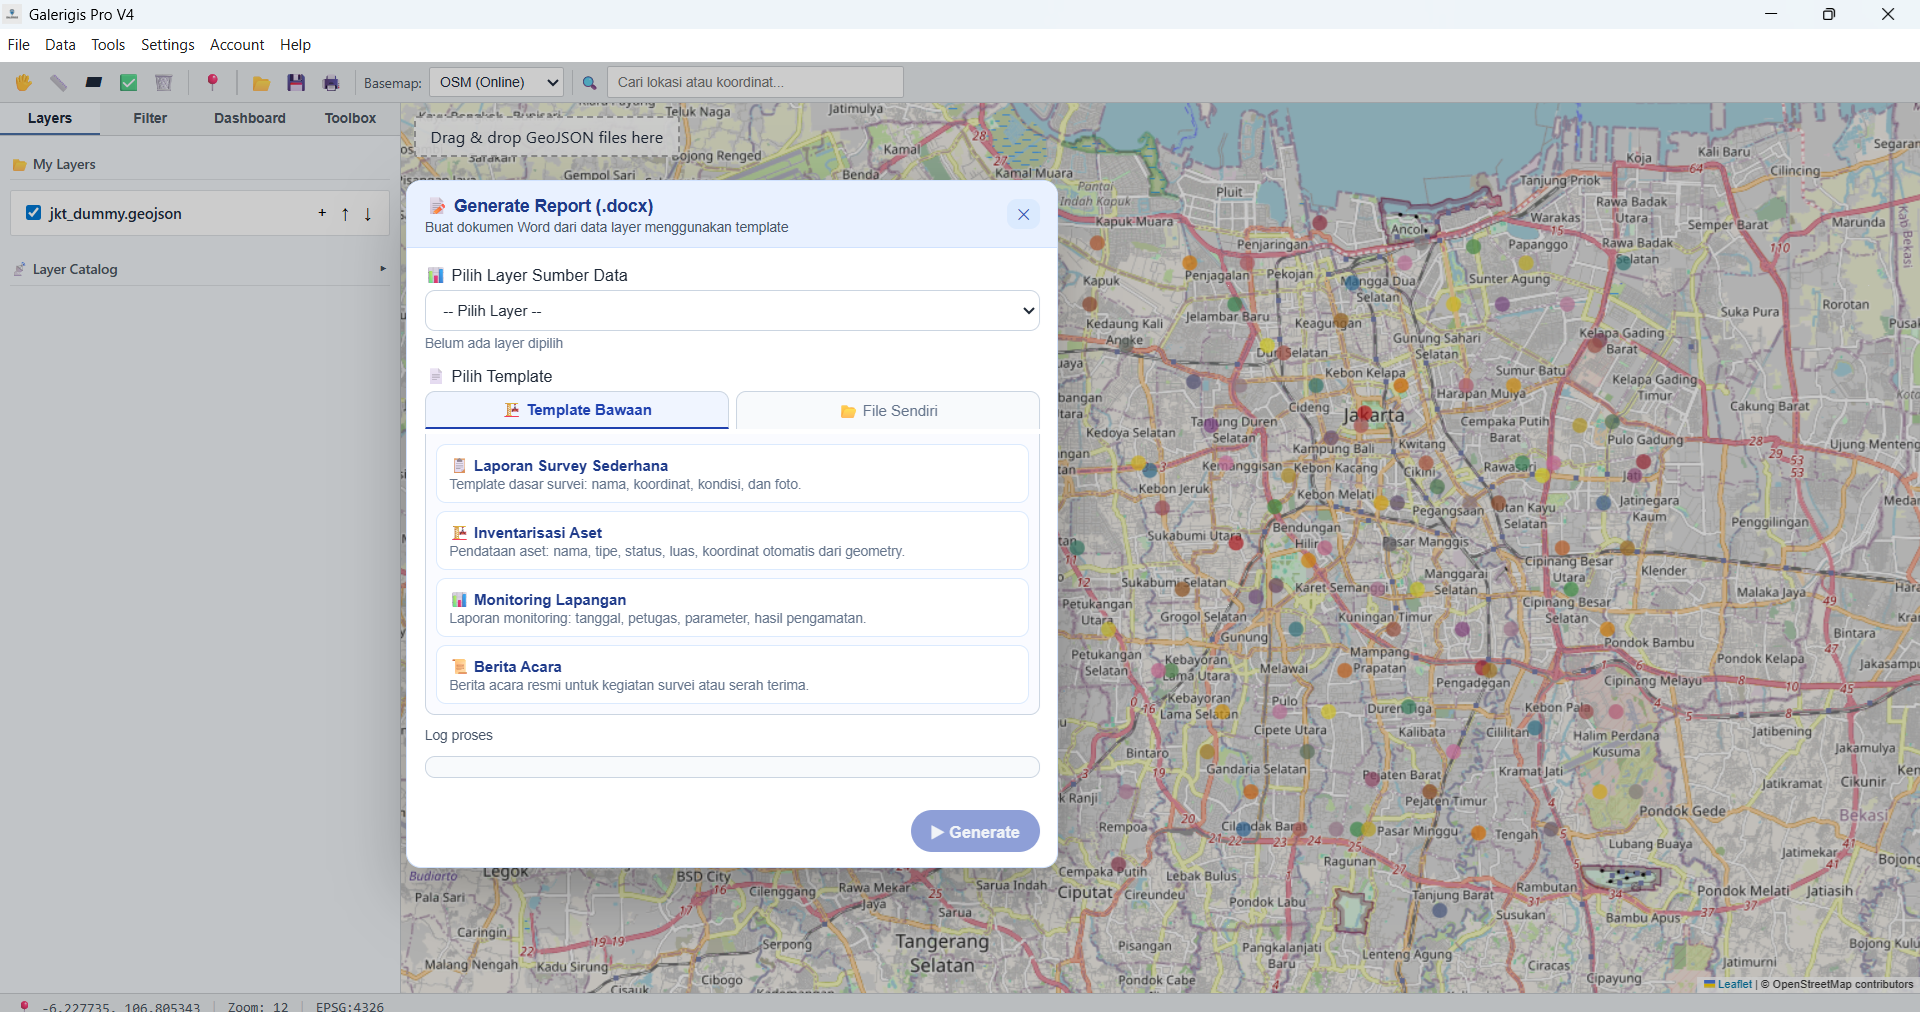
Task: Click the Layer Catalog label
Action: tap(75, 270)
